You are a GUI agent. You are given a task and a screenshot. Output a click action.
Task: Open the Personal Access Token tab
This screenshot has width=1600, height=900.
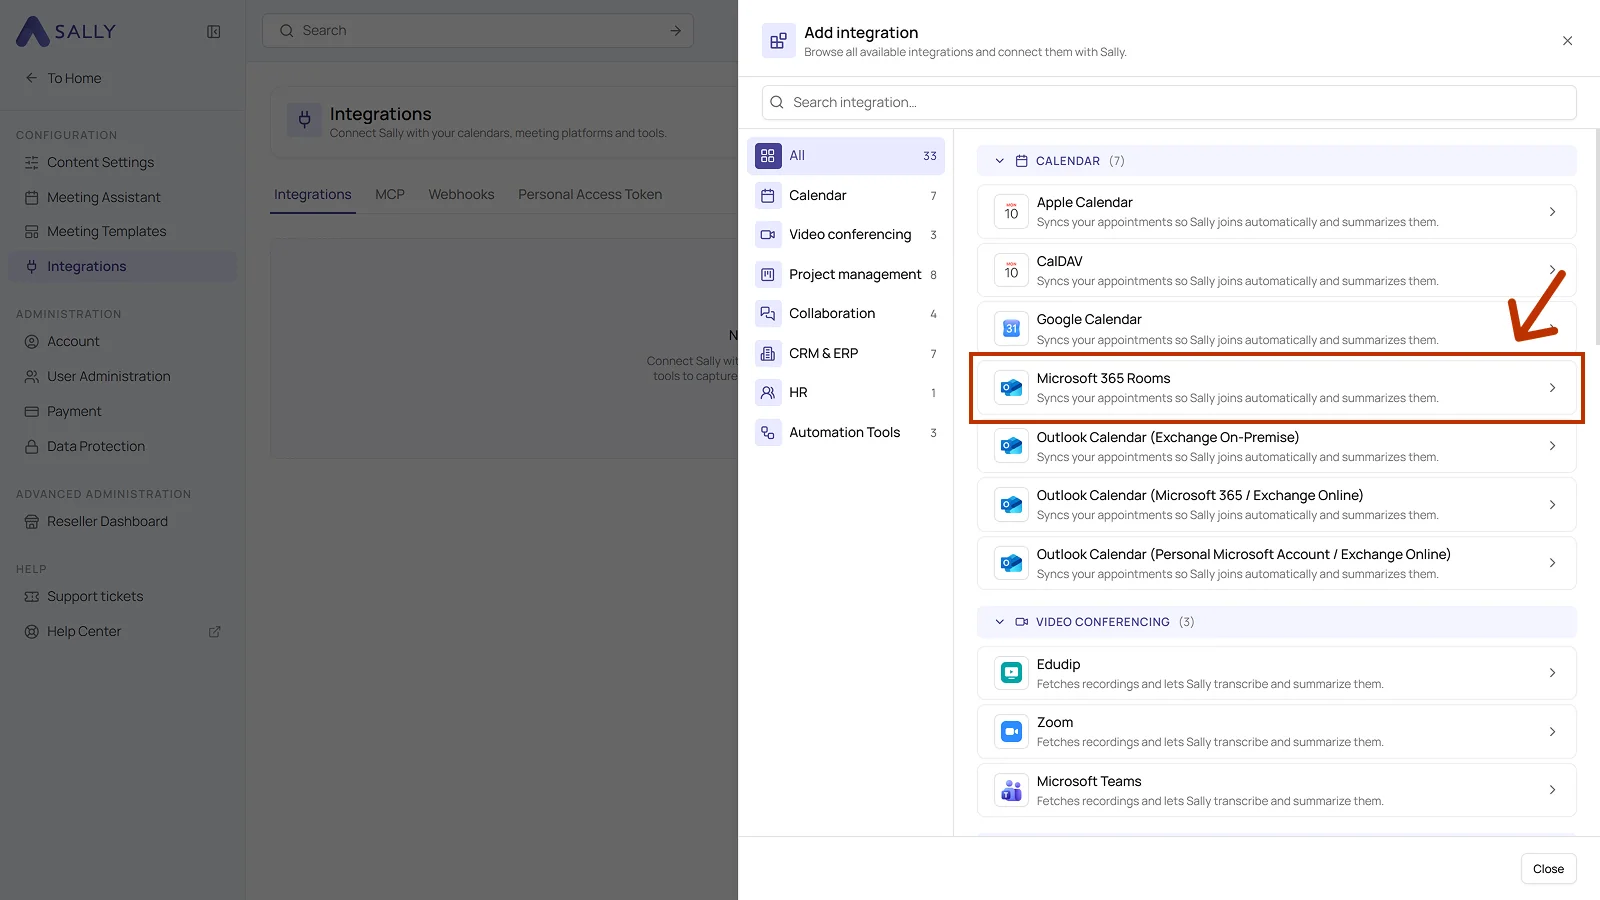click(x=590, y=194)
